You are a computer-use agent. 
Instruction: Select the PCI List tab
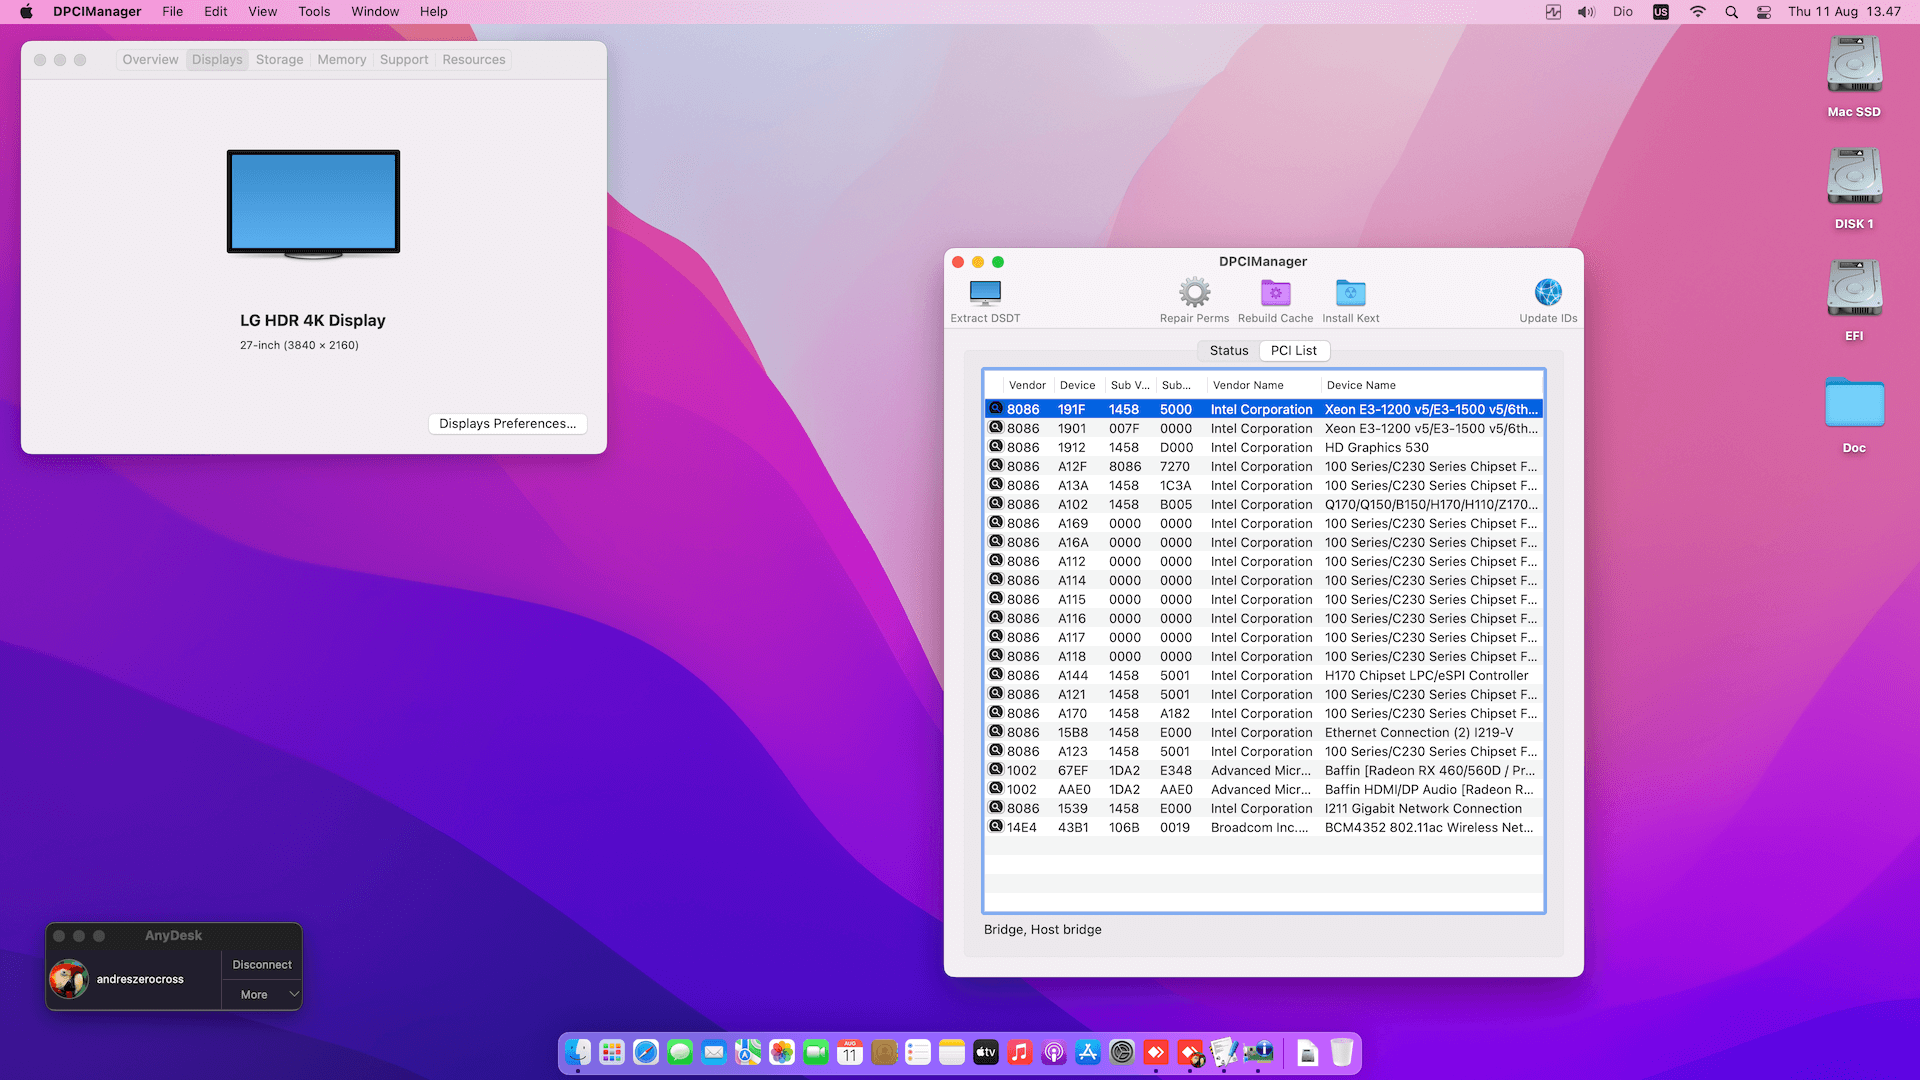[x=1294, y=351]
